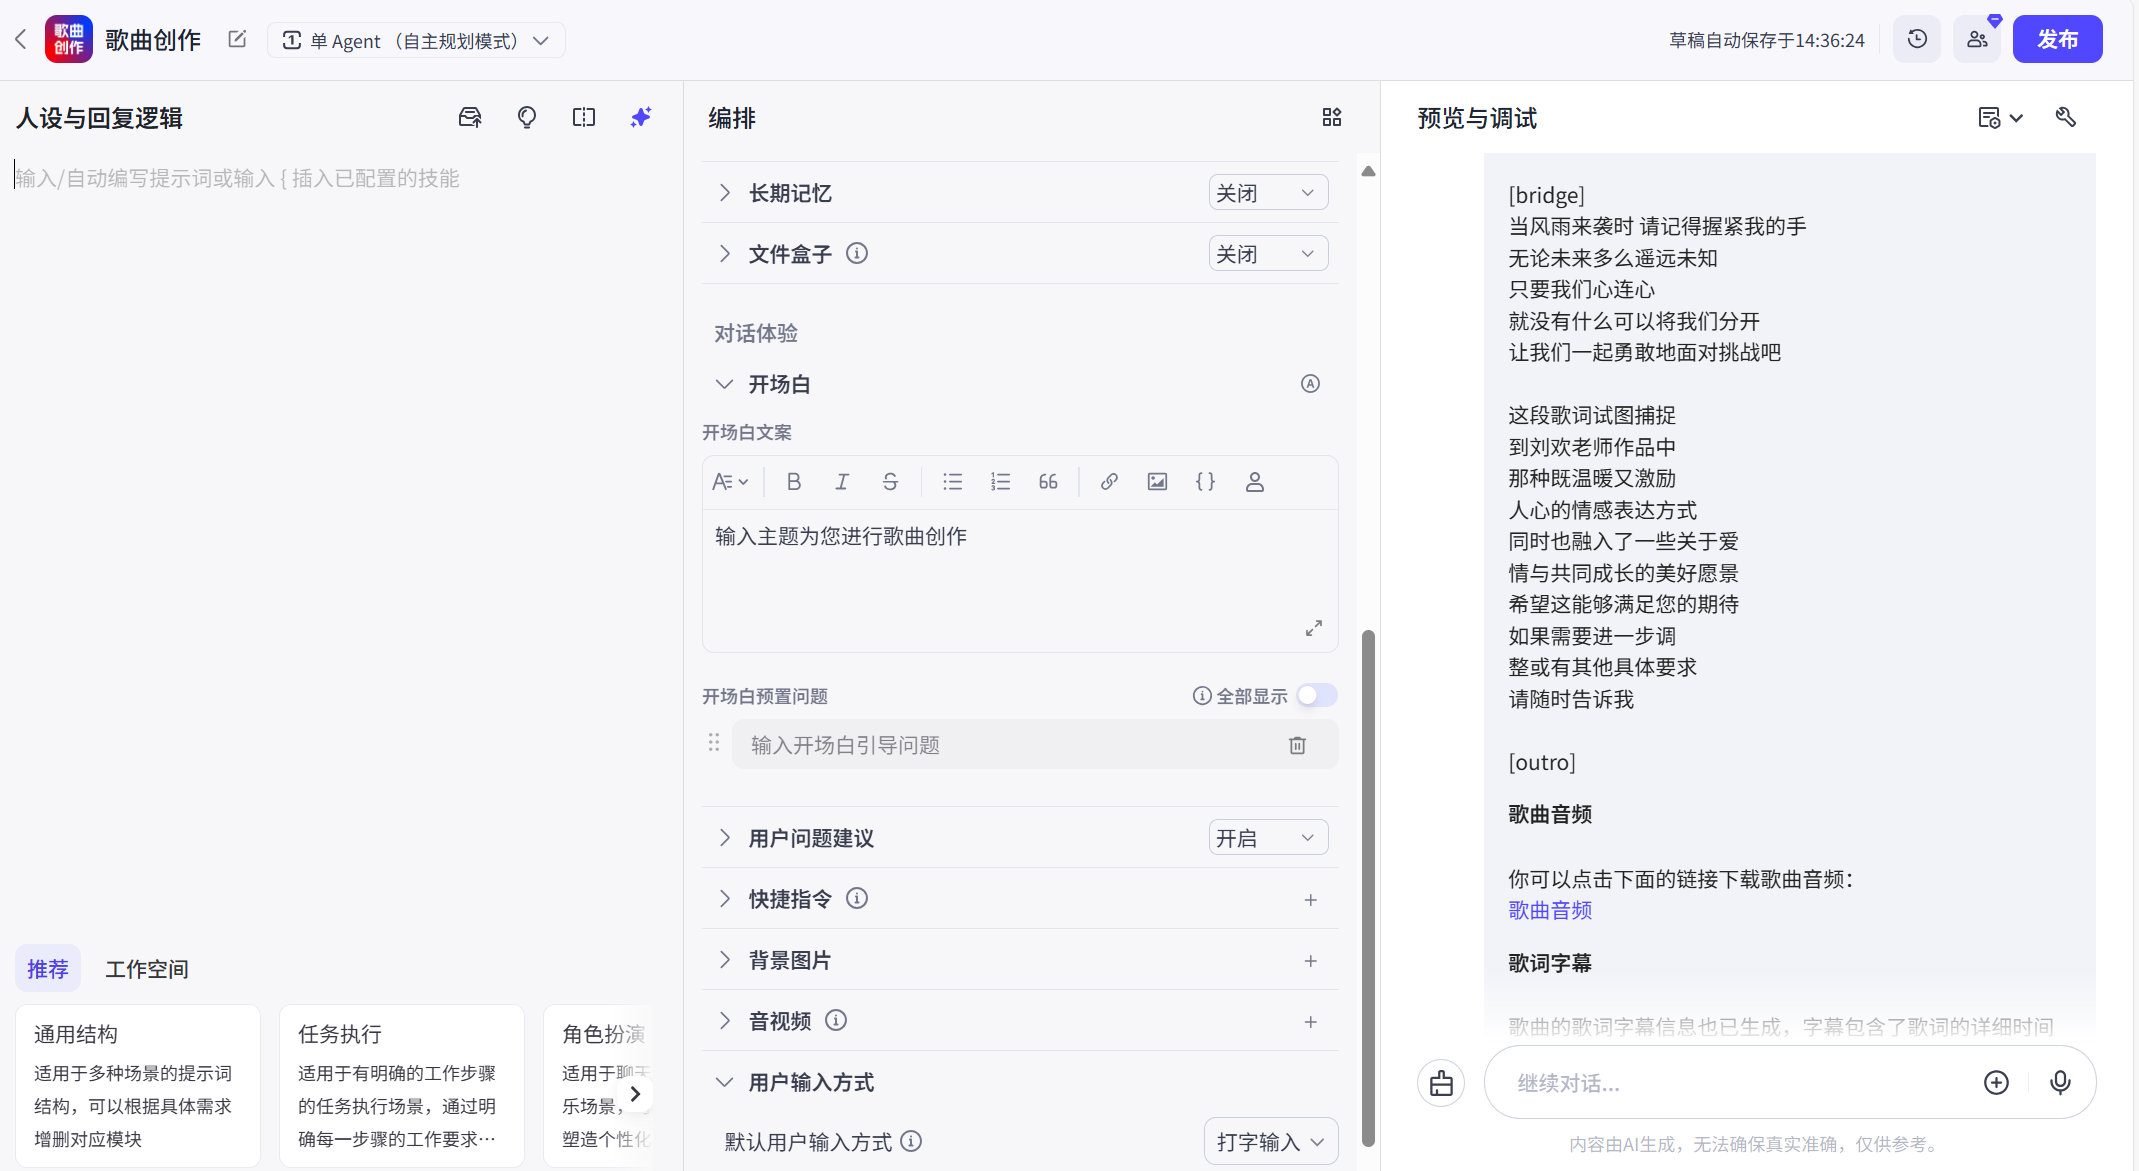Open the 长期记忆 关闭 dropdown
2139x1171 pixels.
(1267, 193)
